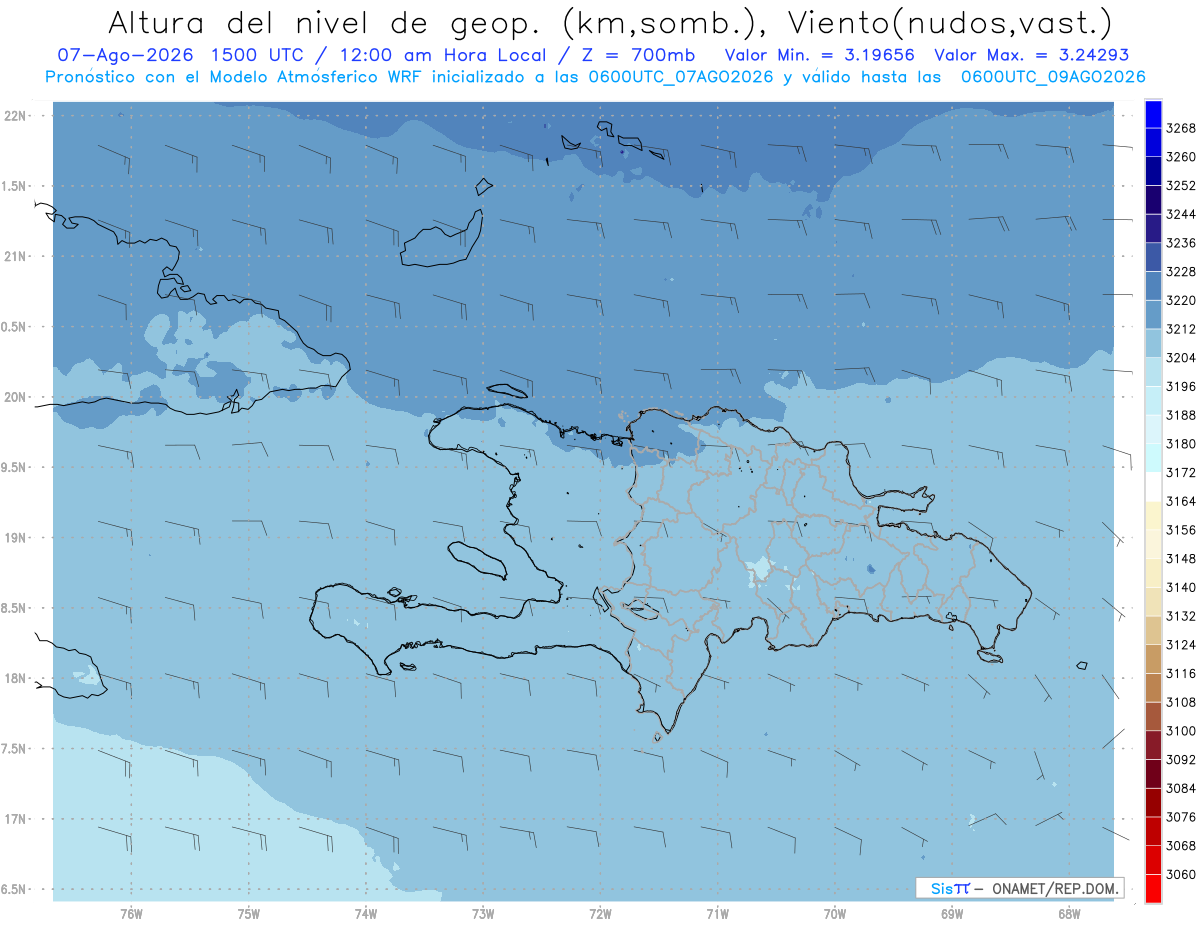Click the 76W longitude label
Screen dimensions: 1200x927
tap(131, 913)
